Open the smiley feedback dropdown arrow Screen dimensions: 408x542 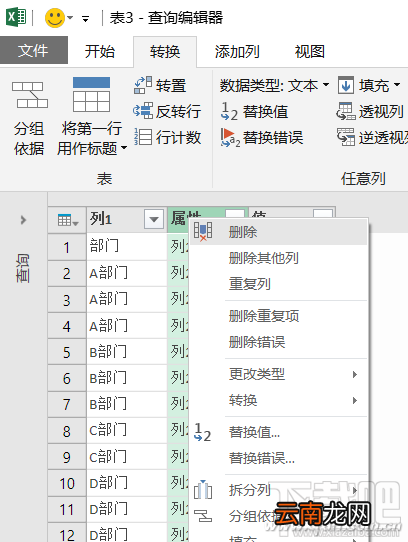[x=70, y=18]
